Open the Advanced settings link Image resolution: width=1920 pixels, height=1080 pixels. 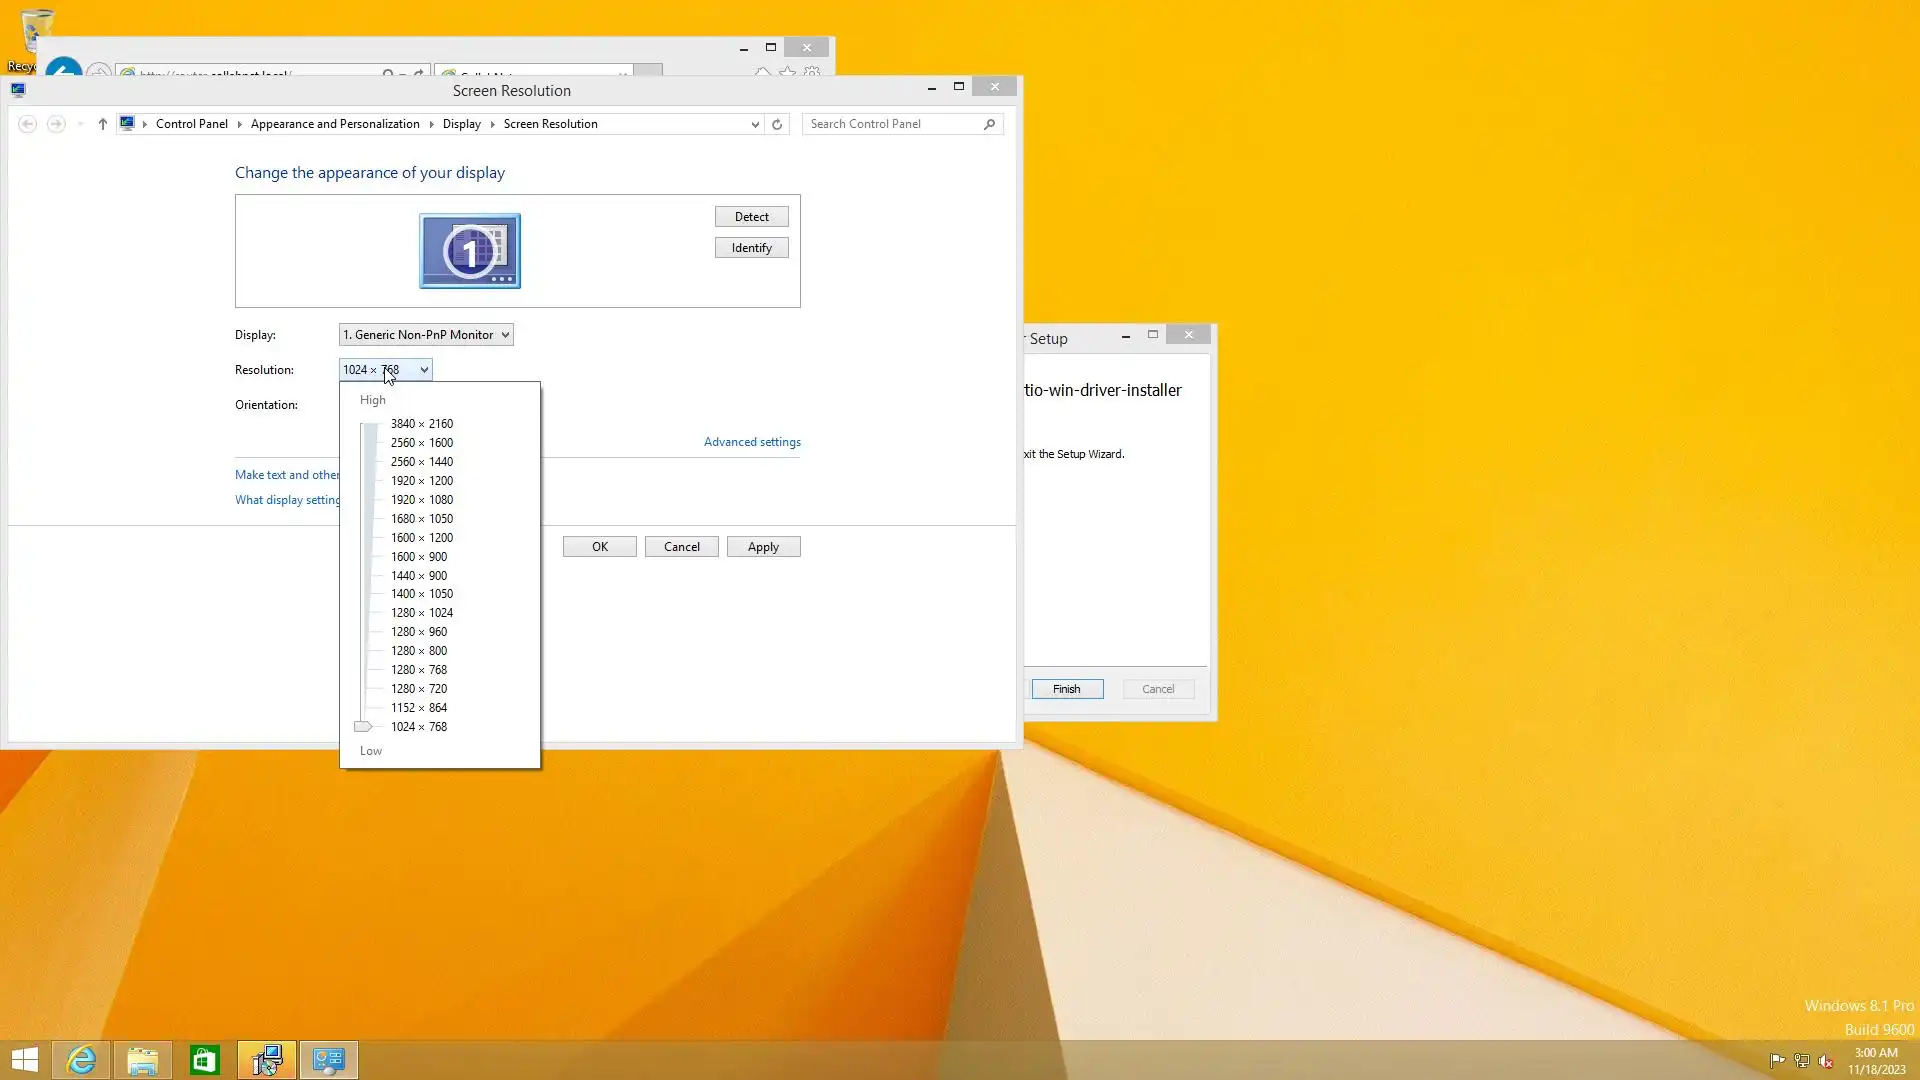(752, 442)
